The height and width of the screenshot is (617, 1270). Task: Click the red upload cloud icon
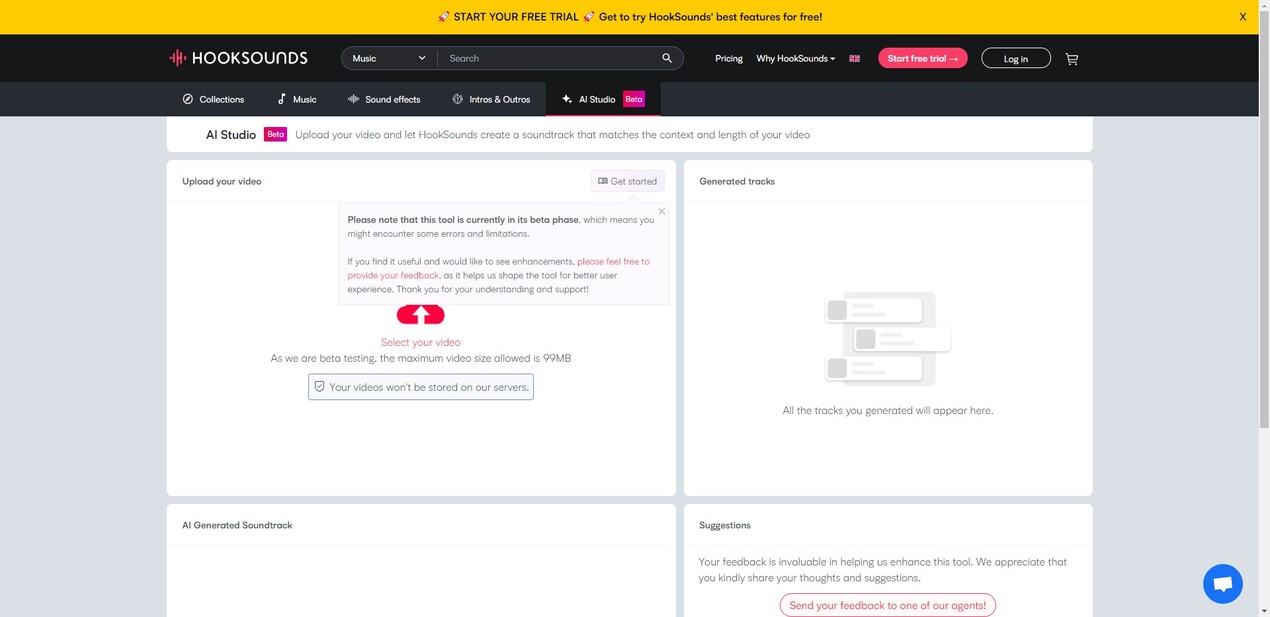click(x=421, y=315)
